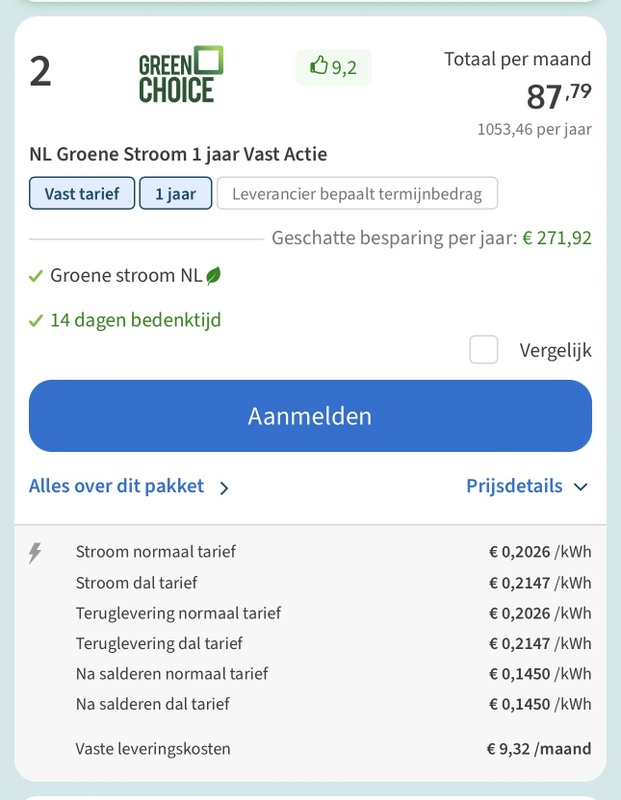Click the Geschatte besparing amount € 271,92
Image resolution: width=621 pixels, height=800 pixels.
click(x=557, y=238)
